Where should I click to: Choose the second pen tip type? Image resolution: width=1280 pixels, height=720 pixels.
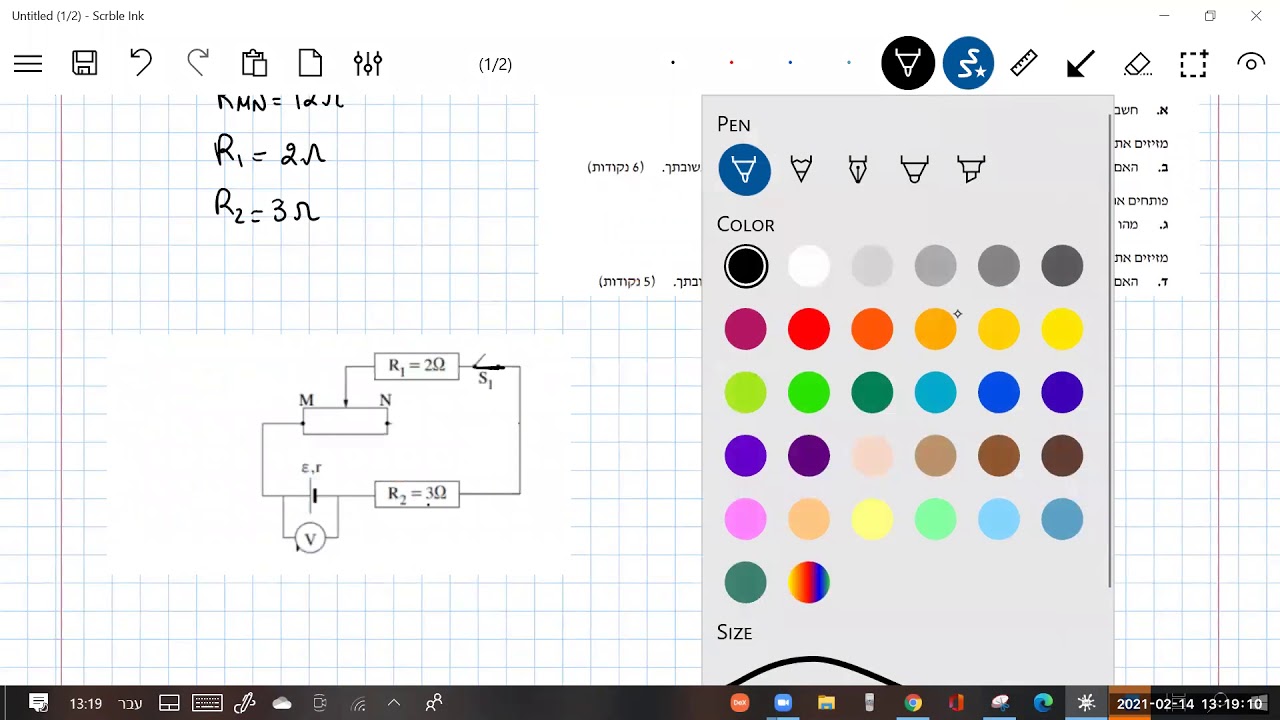tap(801, 168)
